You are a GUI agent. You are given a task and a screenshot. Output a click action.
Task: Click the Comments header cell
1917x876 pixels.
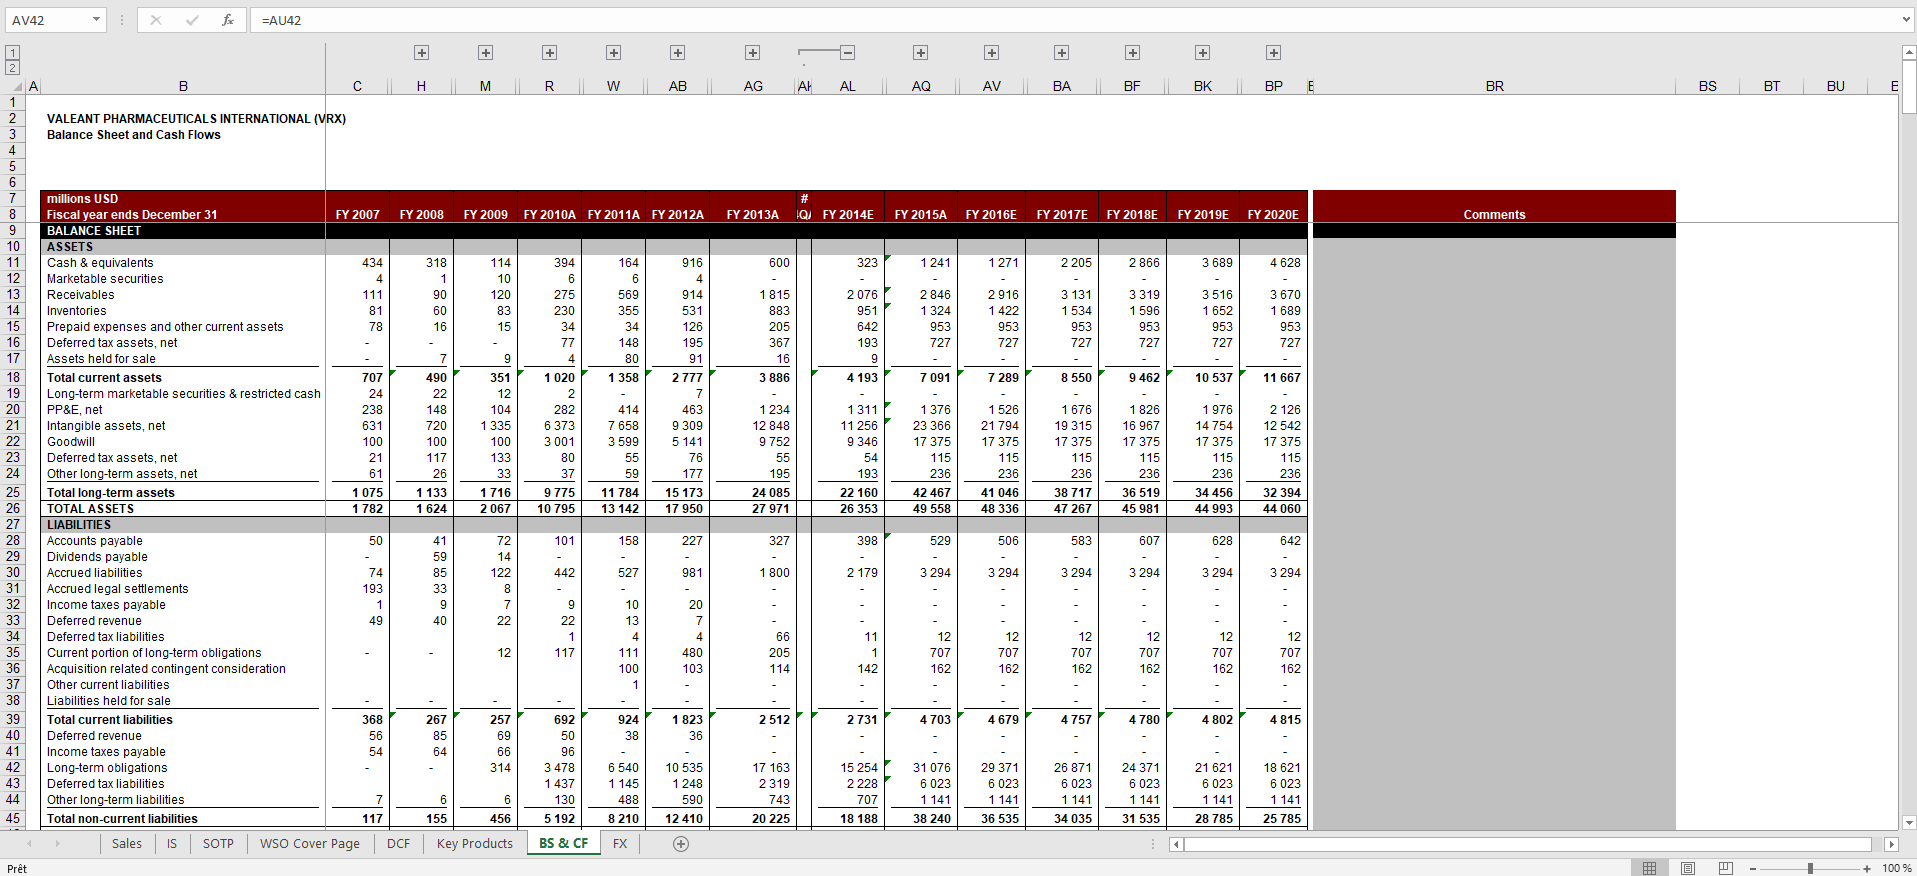point(1494,214)
